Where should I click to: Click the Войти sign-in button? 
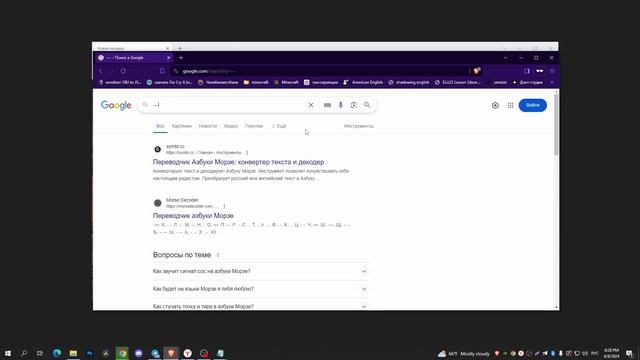click(x=533, y=105)
